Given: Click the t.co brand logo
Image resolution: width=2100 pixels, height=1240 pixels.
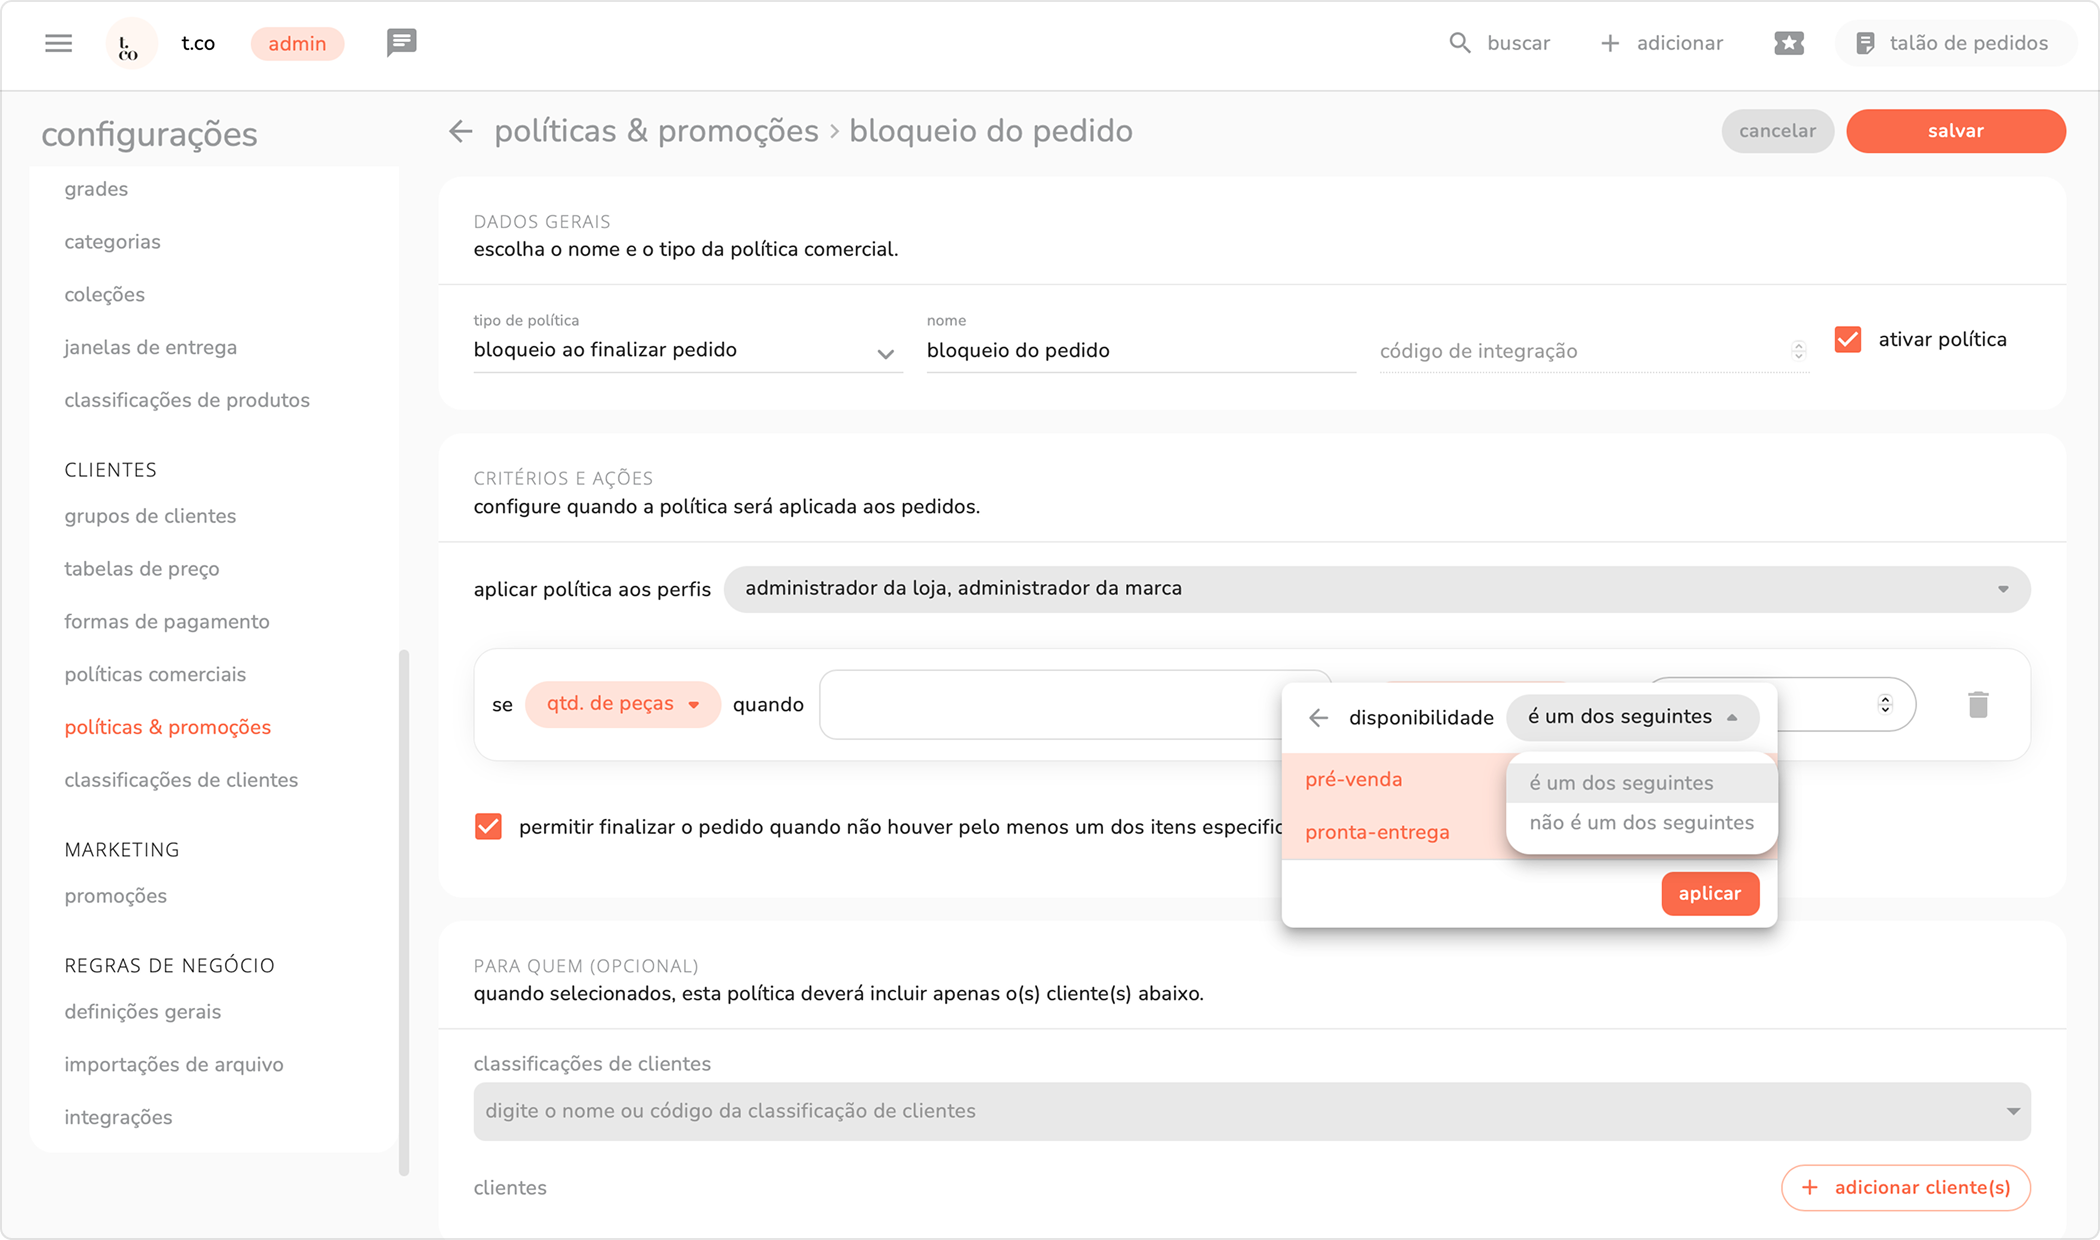Looking at the screenshot, I should [131, 44].
